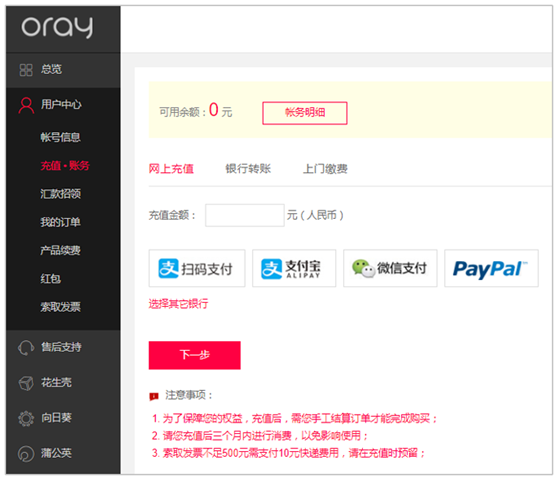
Task: Open the 花生壳 cube icon
Action: tap(26, 383)
